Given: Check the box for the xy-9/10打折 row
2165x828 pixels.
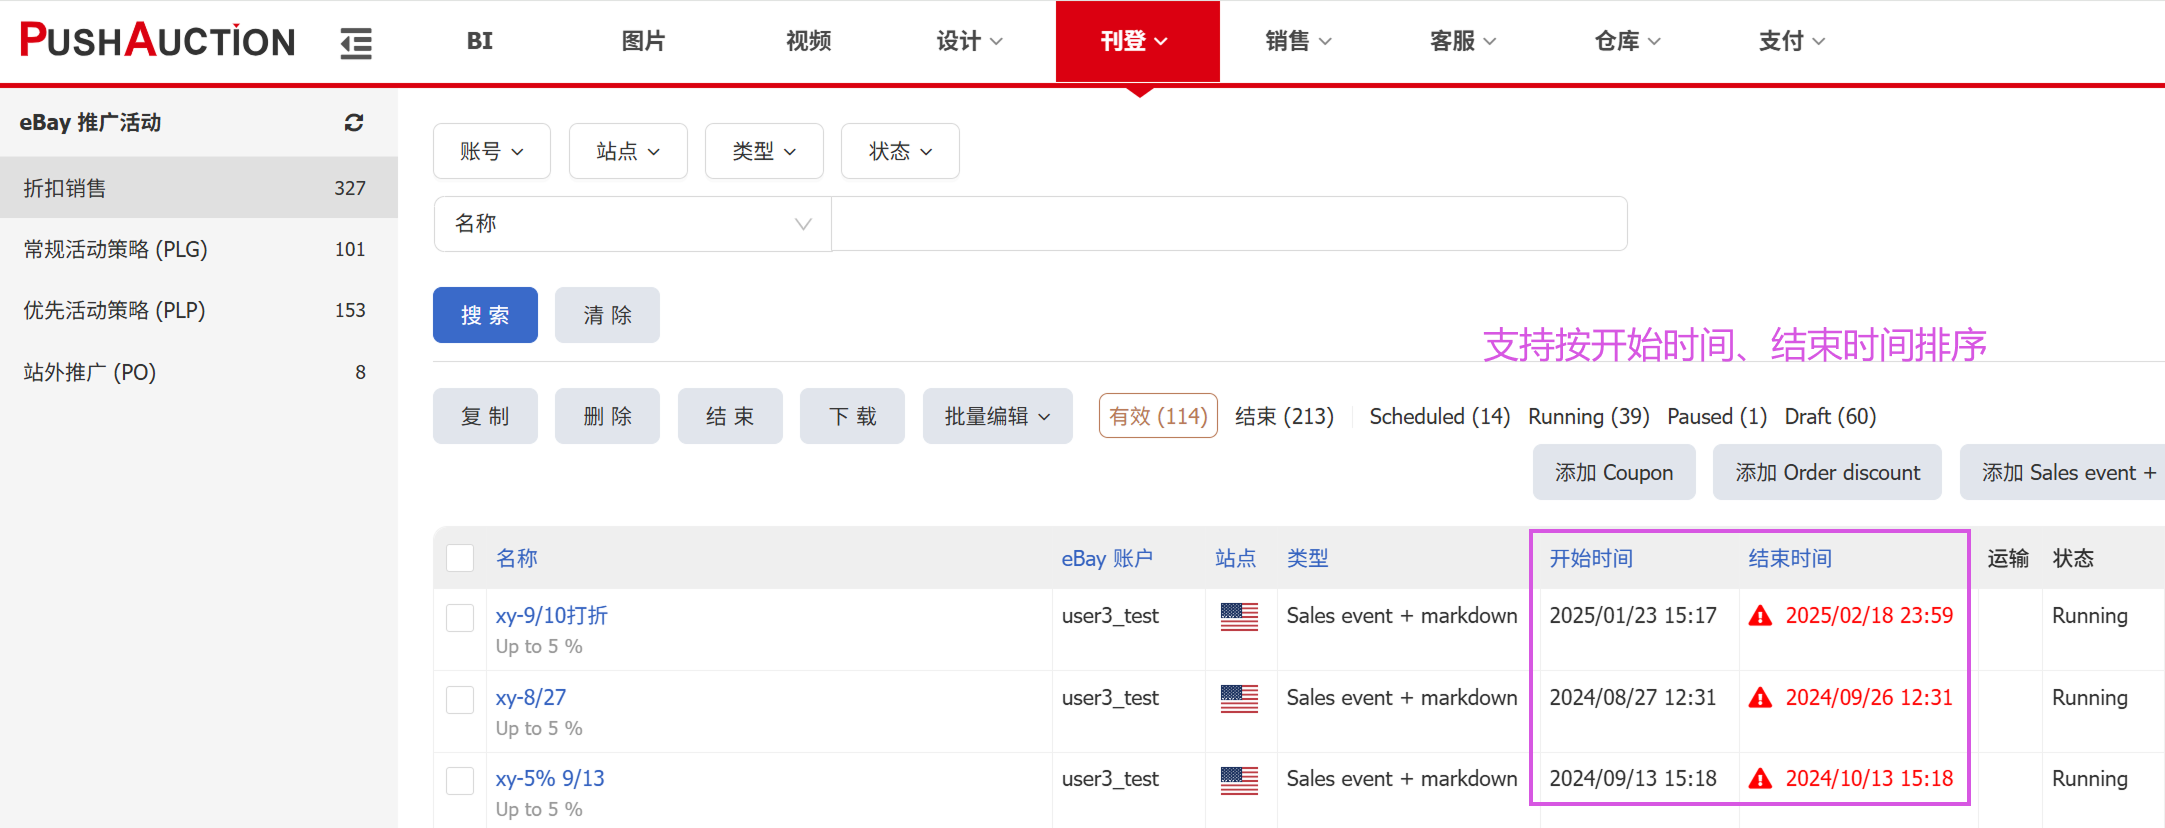Looking at the screenshot, I should (x=460, y=618).
